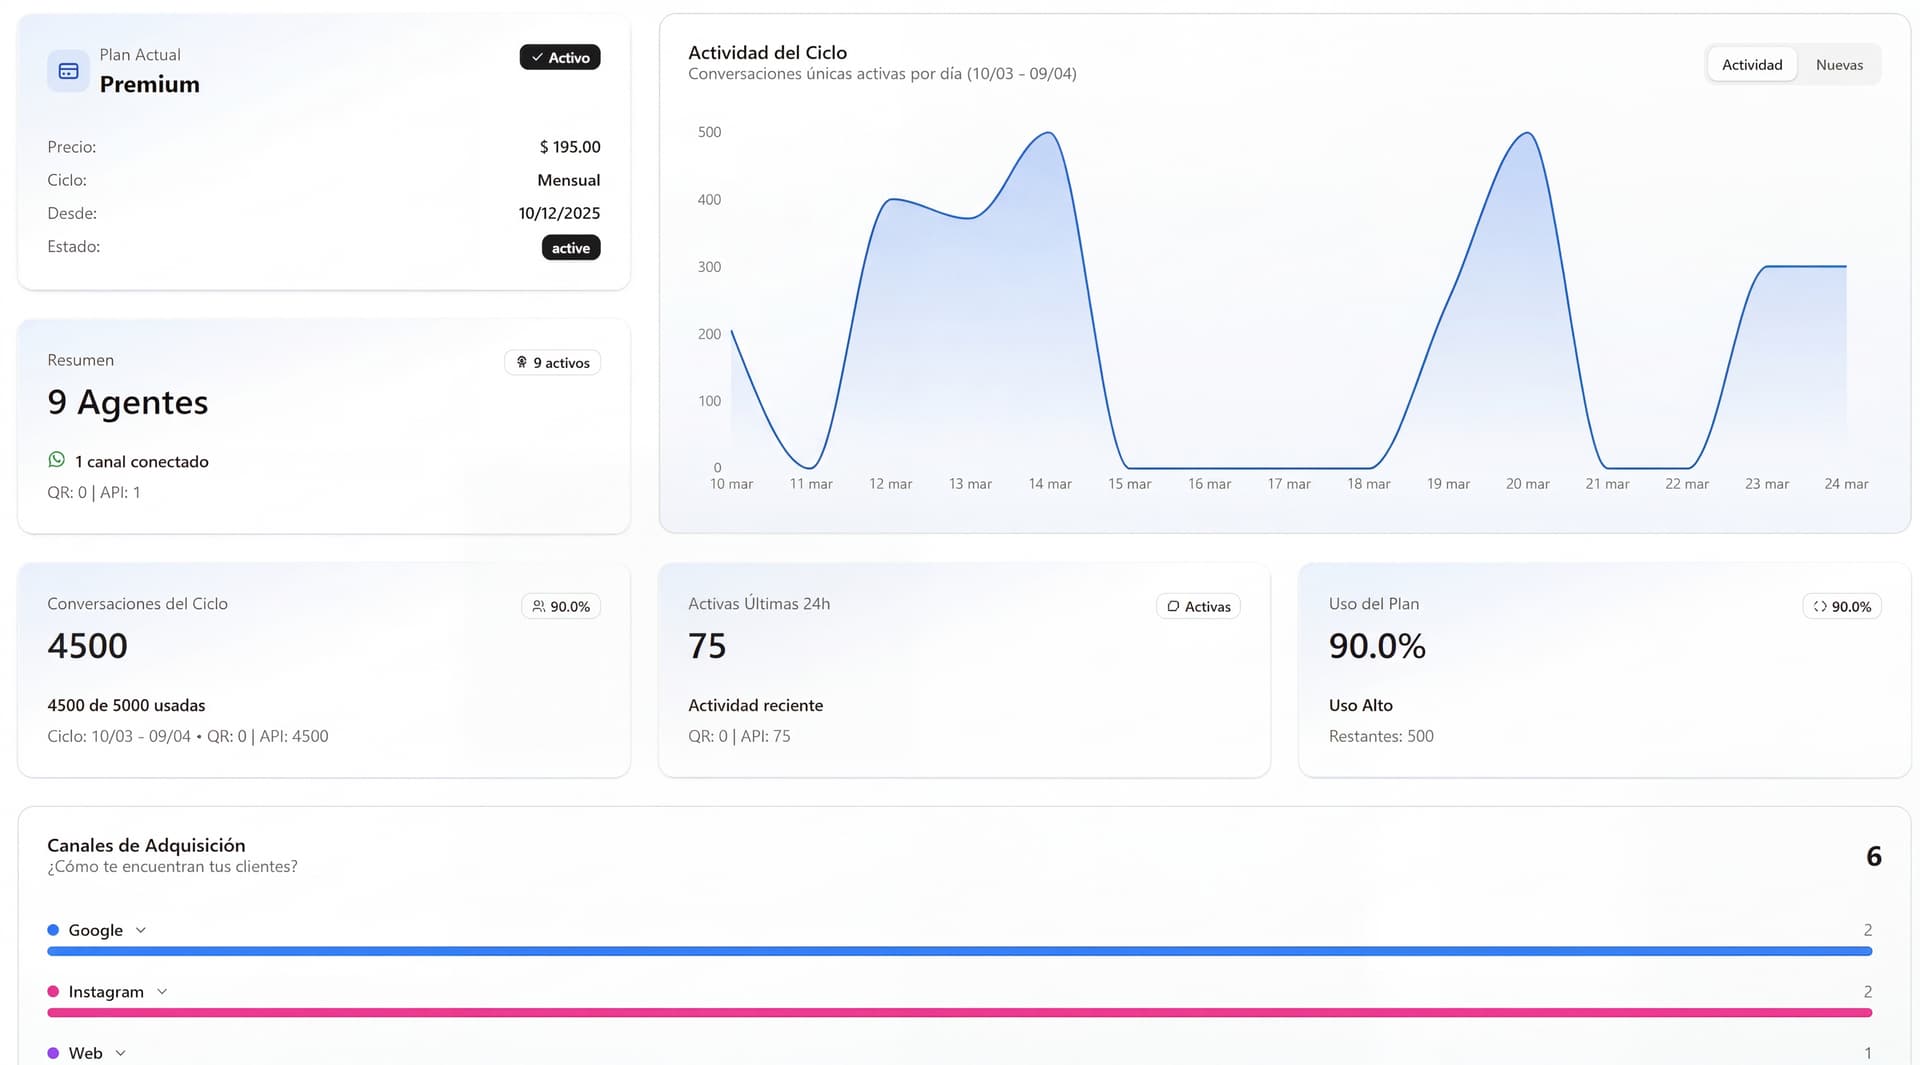Expand the Instagram channel chevron
Viewport: 1920px width, 1065px height.
[162, 992]
